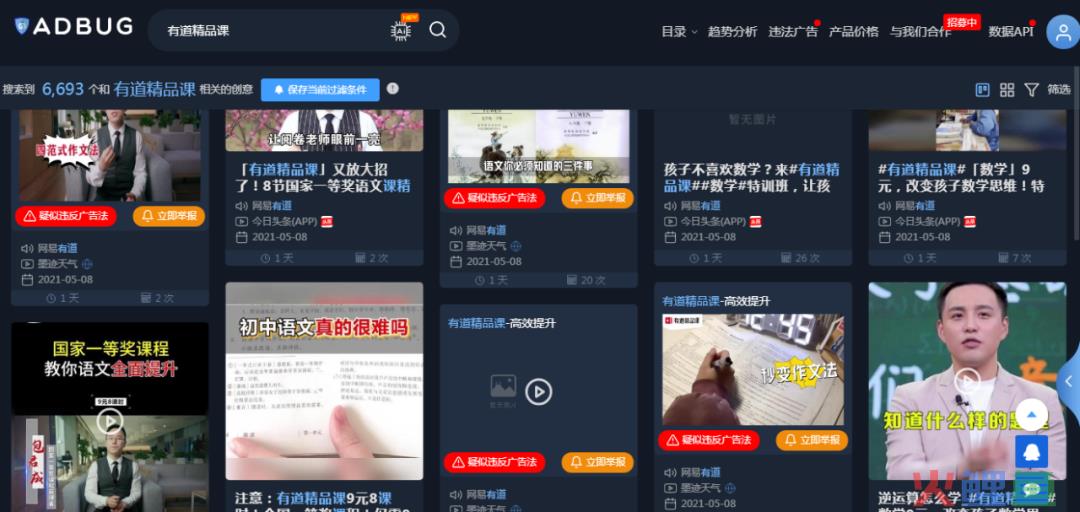
Task: Click the info circle next to save filter
Action: point(393,88)
